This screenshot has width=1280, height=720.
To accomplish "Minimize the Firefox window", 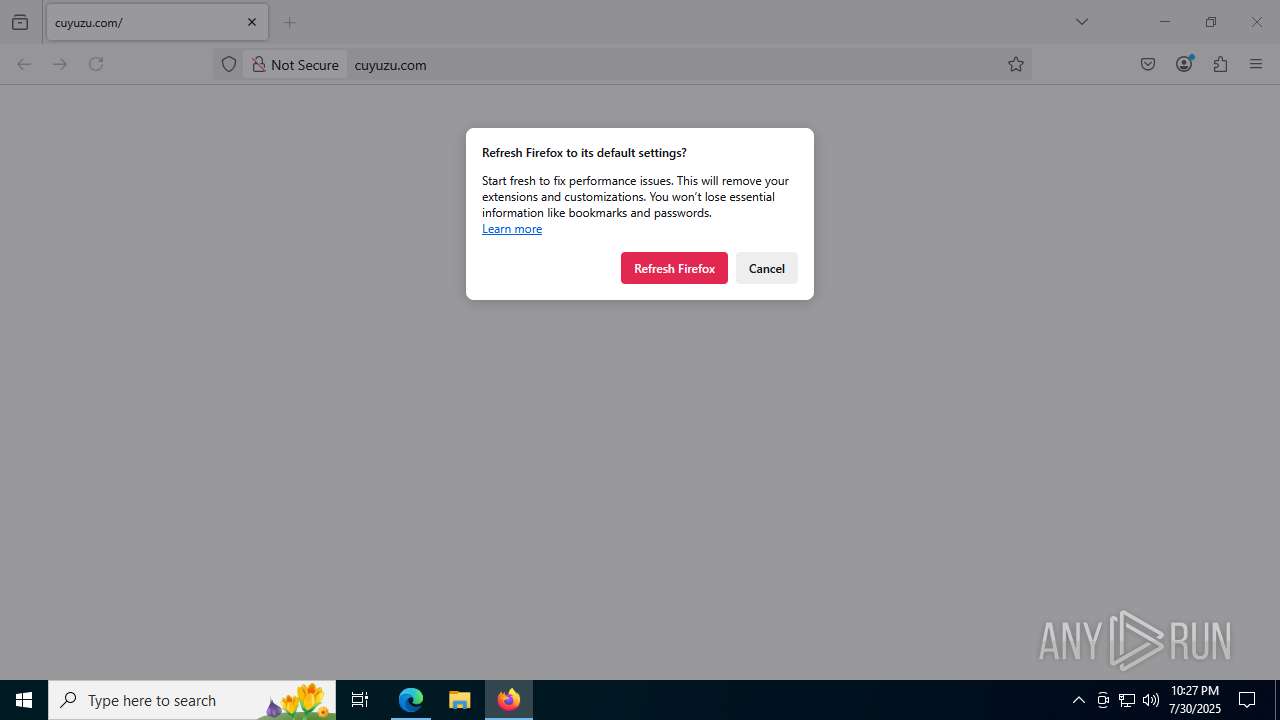I will (1164, 22).
